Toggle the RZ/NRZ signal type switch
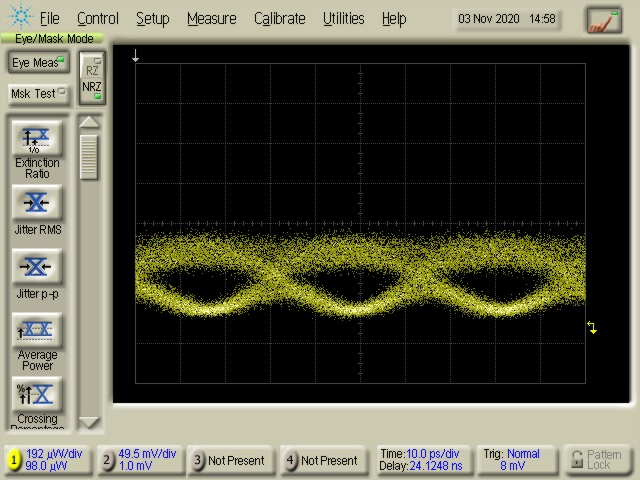The height and width of the screenshot is (480, 640). click(x=91, y=78)
